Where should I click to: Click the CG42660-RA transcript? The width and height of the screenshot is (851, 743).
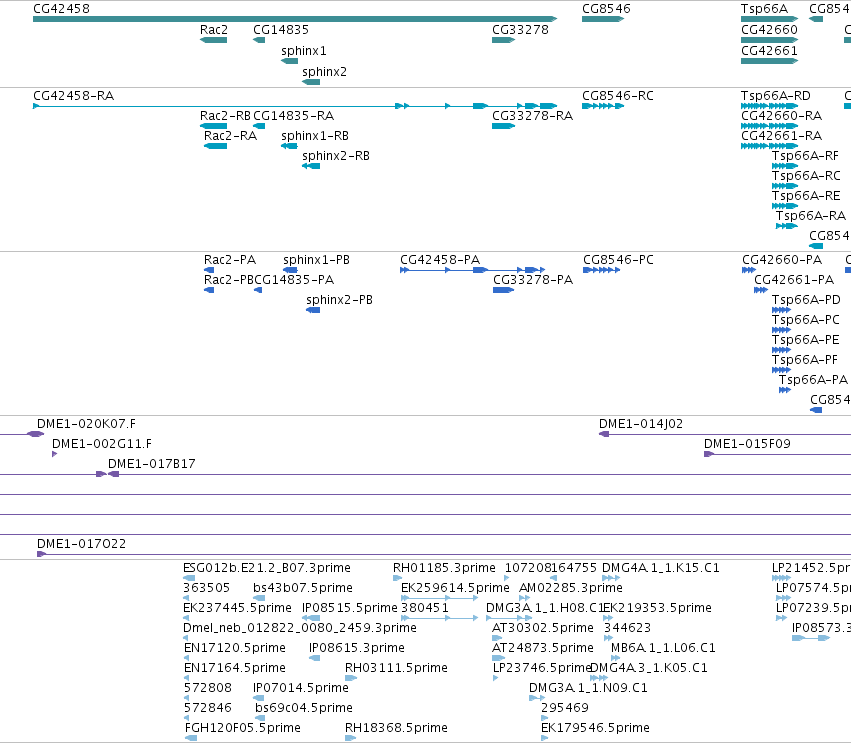pos(769,126)
